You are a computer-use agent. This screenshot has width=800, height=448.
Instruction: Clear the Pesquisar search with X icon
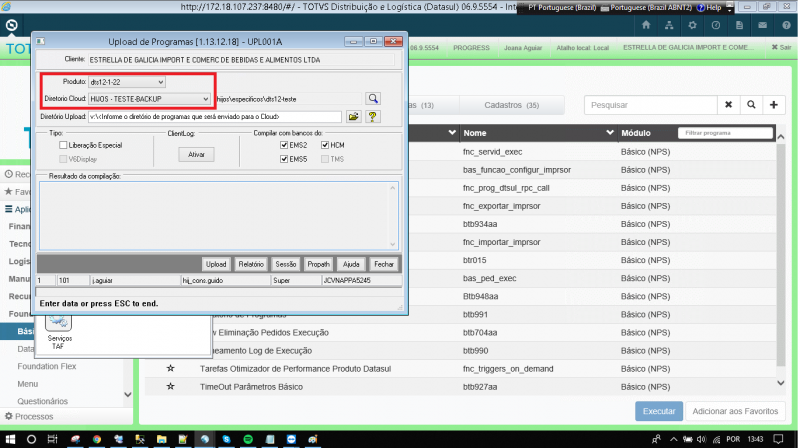(x=729, y=105)
